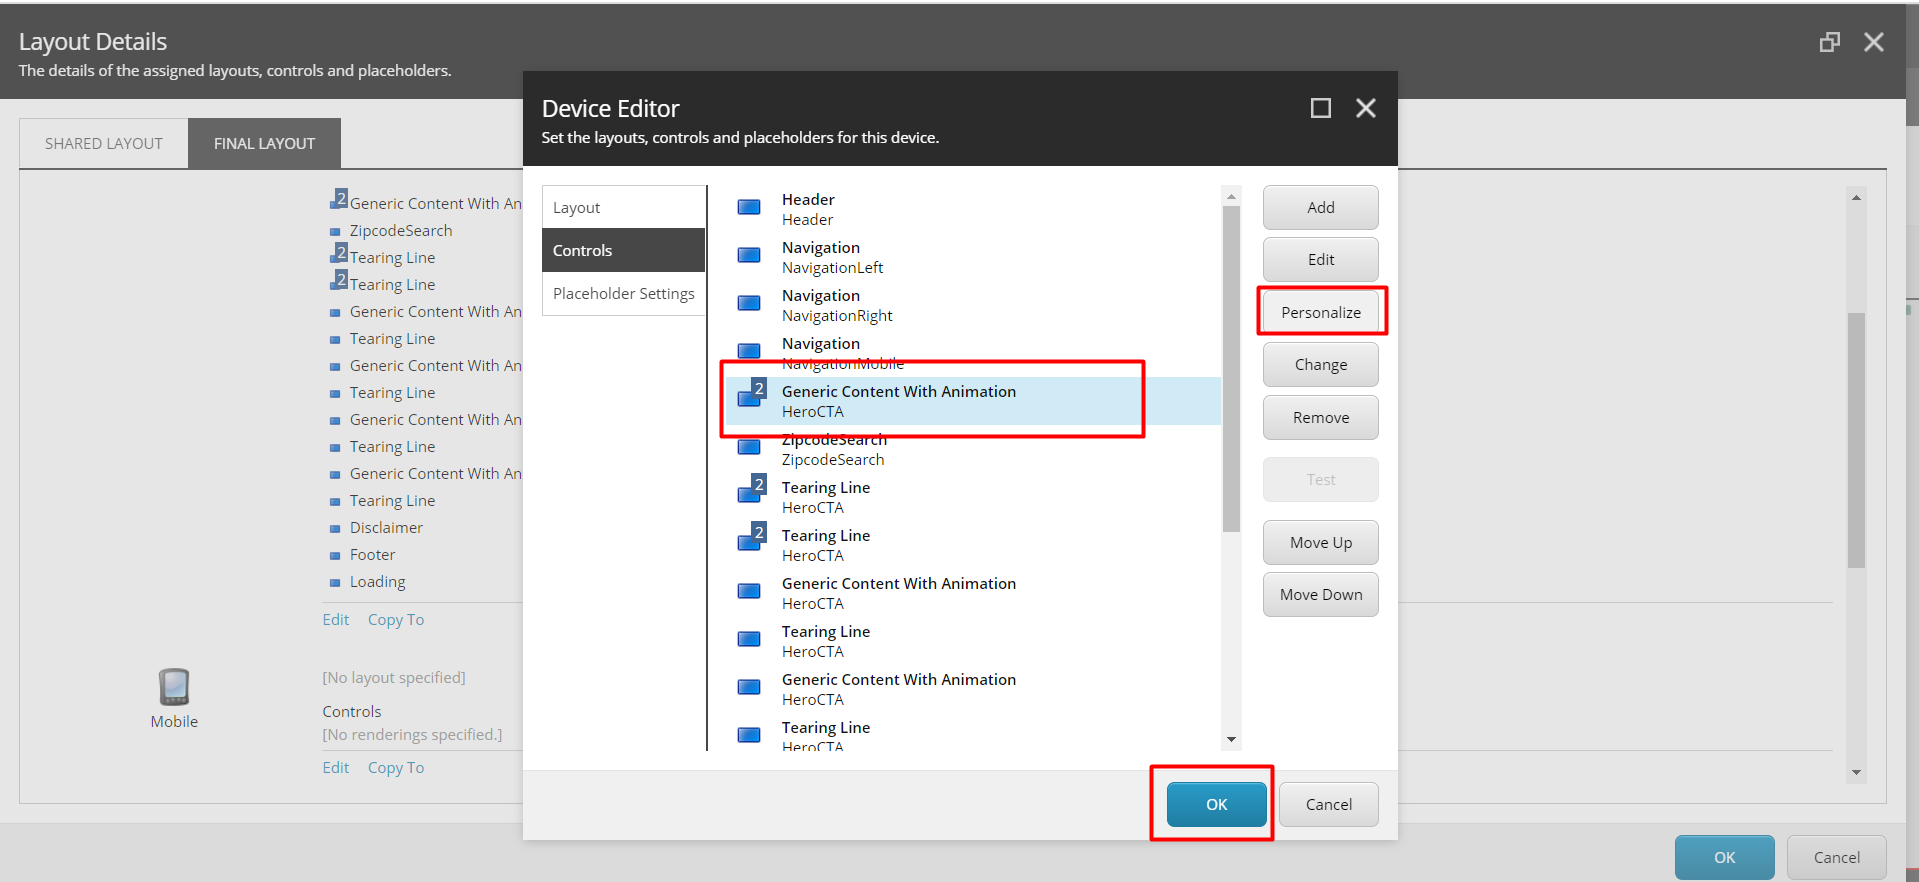Switch to the Shared Layout tab
The width and height of the screenshot is (1919, 882).
[x=104, y=144]
